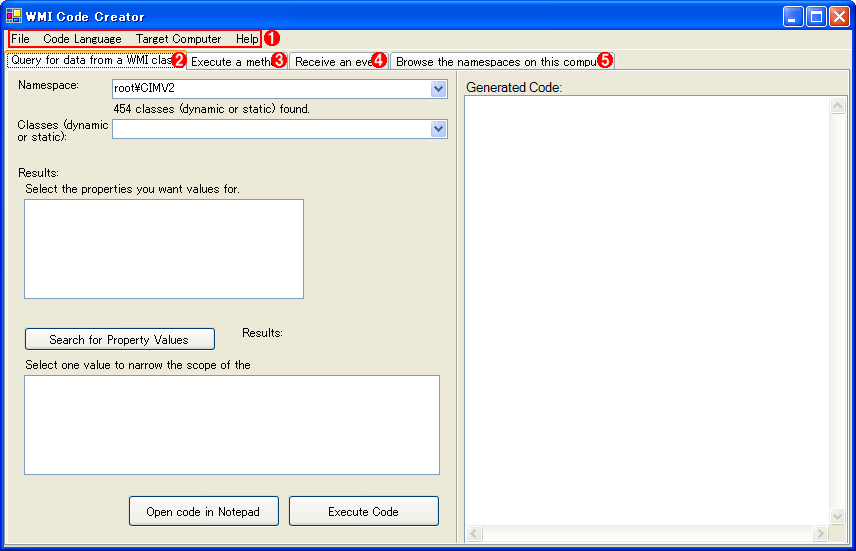This screenshot has width=856, height=551.
Task: Select the Query for data from a WMI class tab
Action: point(96,60)
